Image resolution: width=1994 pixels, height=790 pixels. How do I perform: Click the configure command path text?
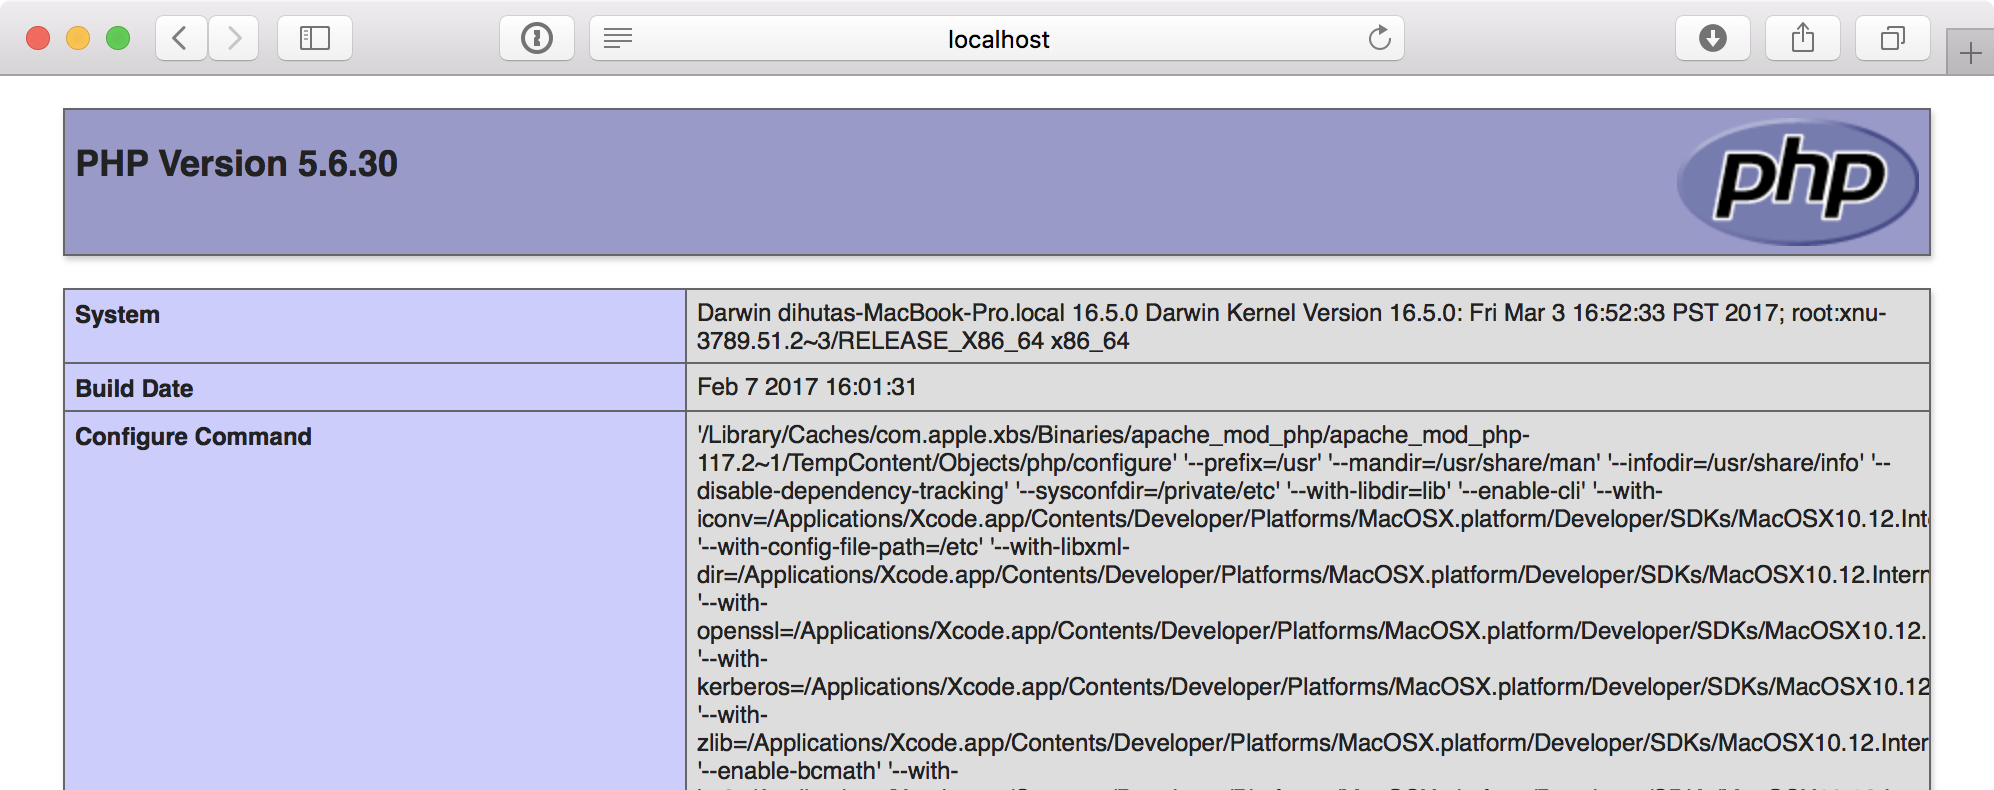pyautogui.click(x=1312, y=603)
